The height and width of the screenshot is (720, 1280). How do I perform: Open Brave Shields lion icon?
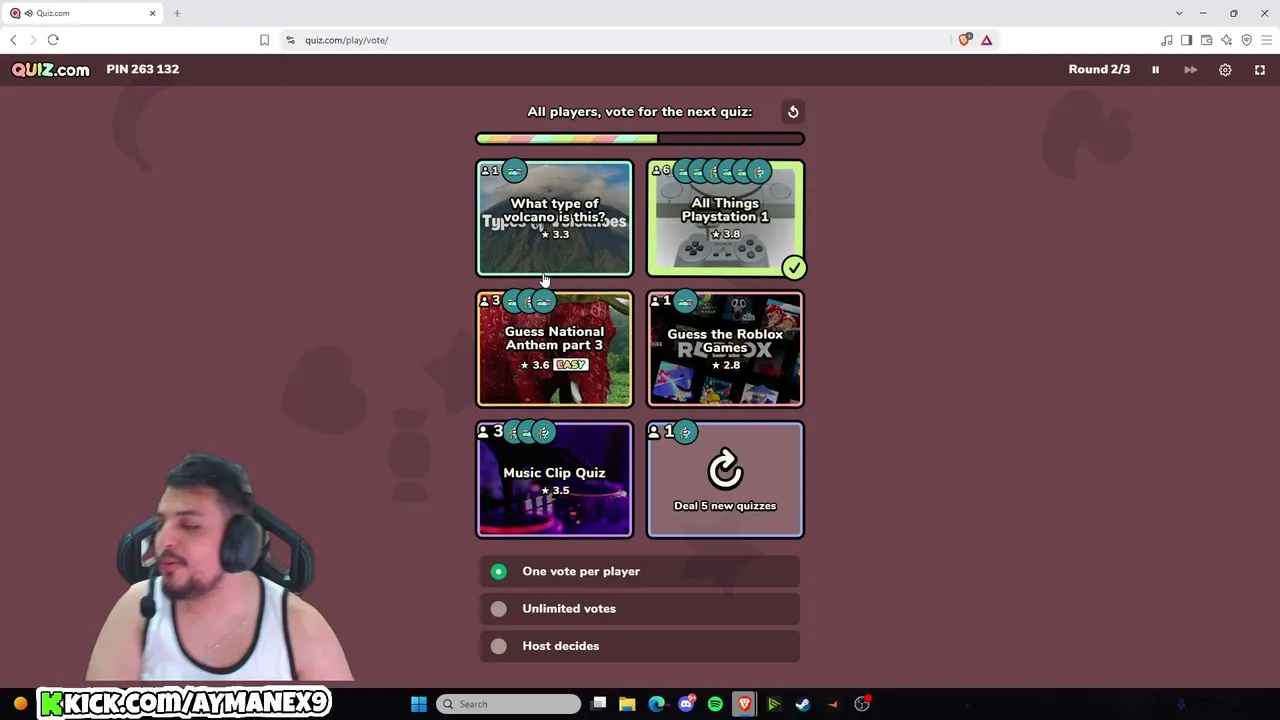[x=964, y=40]
